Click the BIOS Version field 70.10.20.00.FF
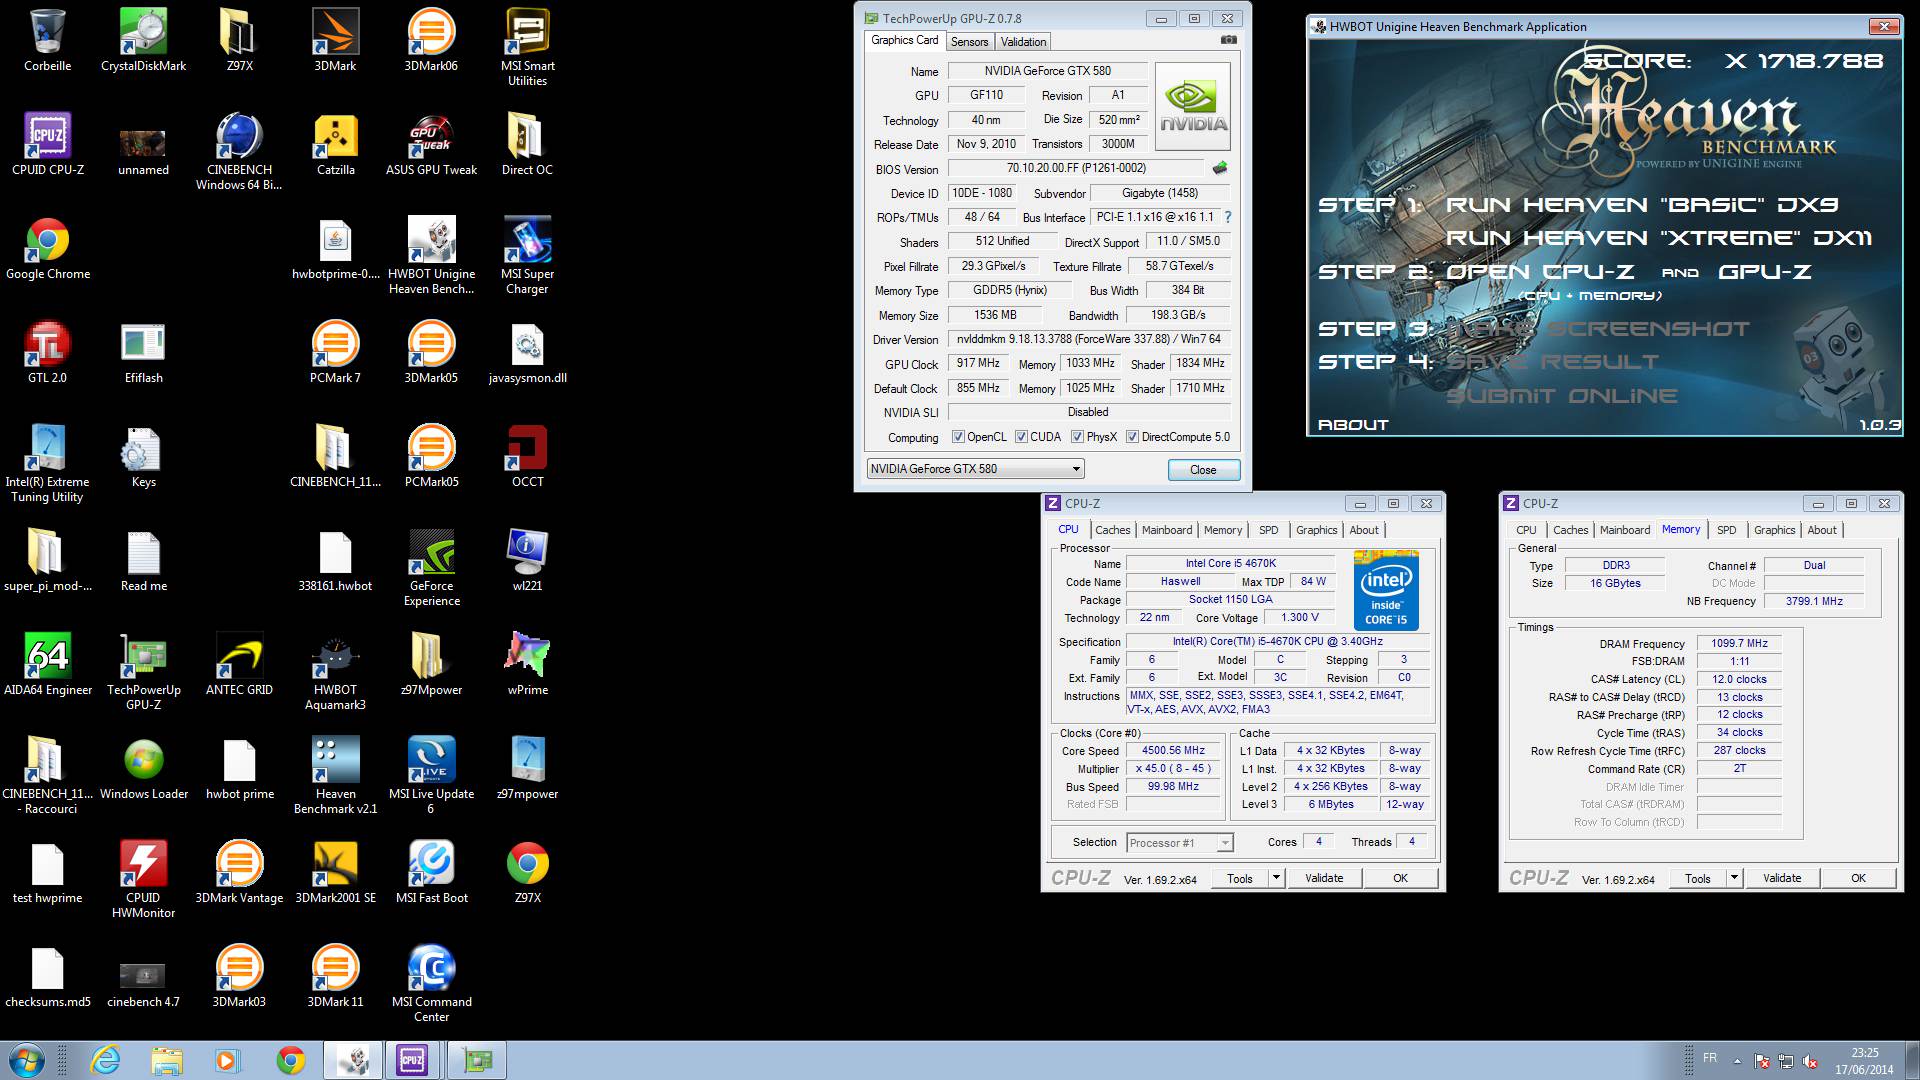Image resolution: width=1920 pixels, height=1080 pixels. pyautogui.click(x=1076, y=168)
